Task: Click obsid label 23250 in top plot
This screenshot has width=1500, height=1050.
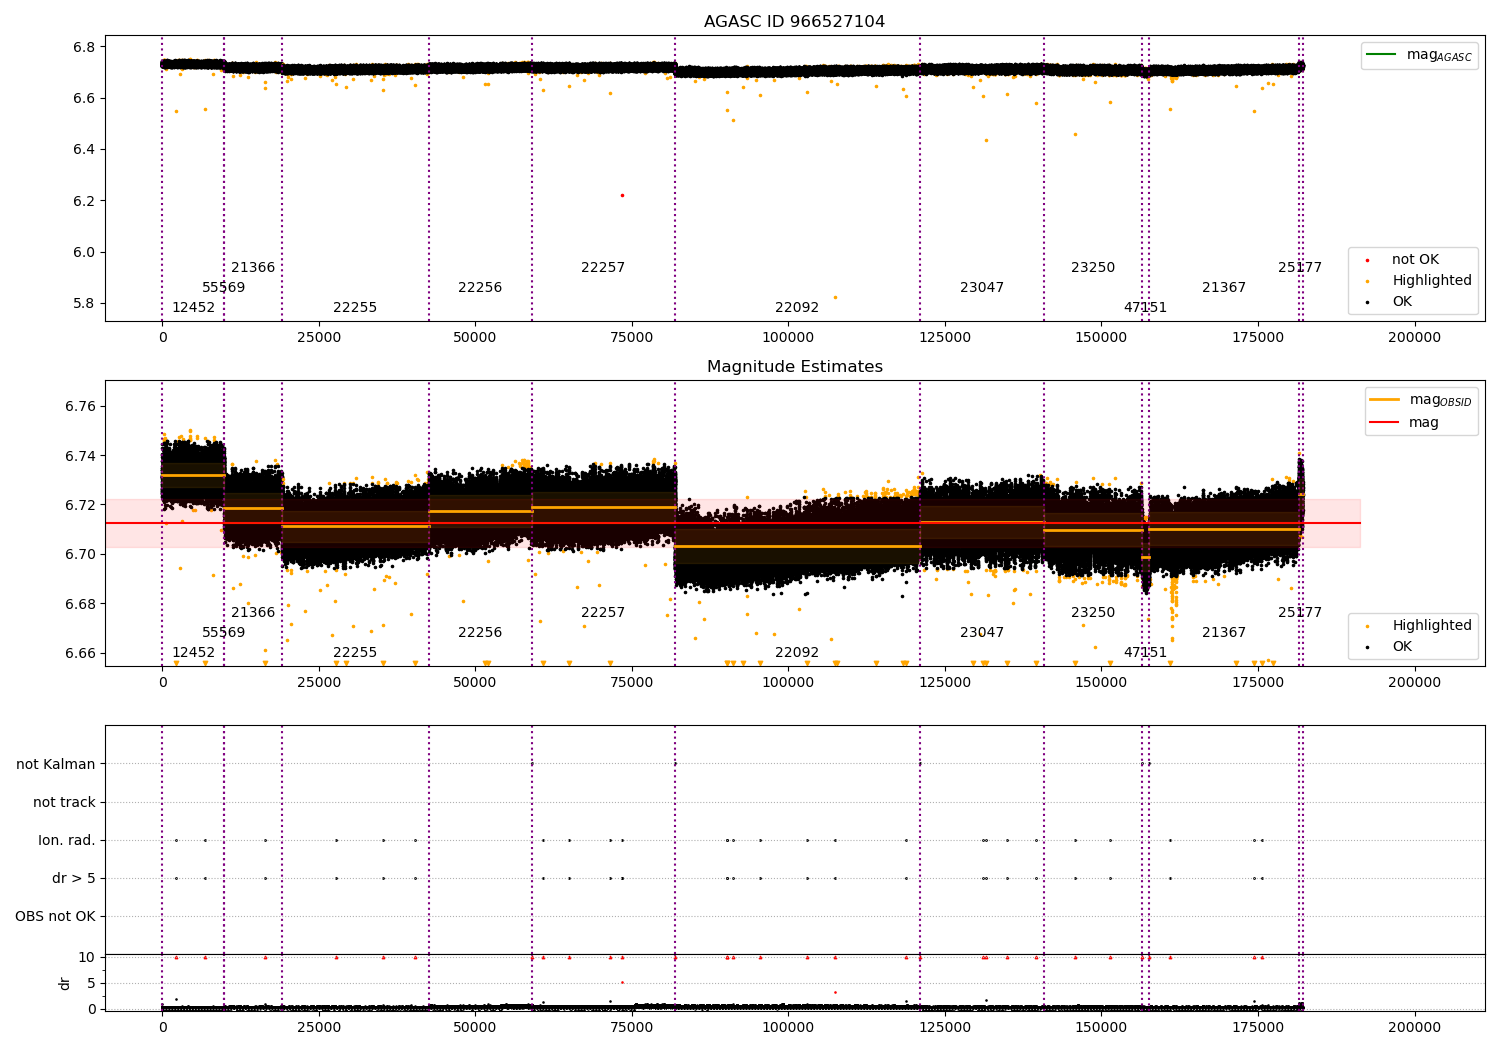Action: (1093, 268)
